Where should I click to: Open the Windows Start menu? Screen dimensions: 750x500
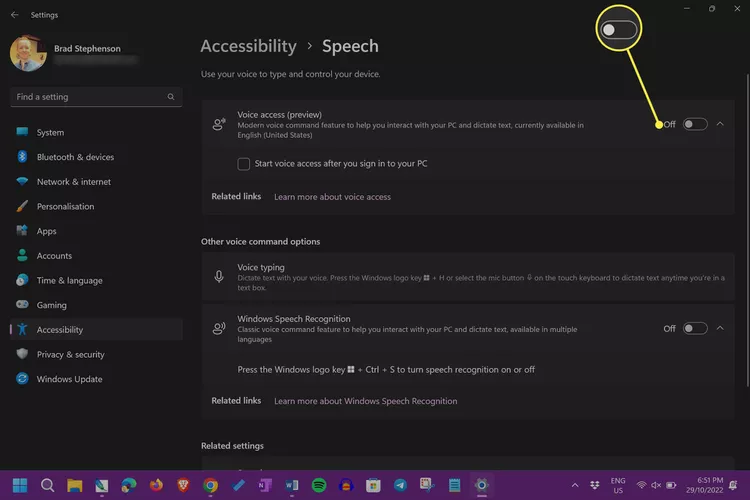tap(20, 485)
